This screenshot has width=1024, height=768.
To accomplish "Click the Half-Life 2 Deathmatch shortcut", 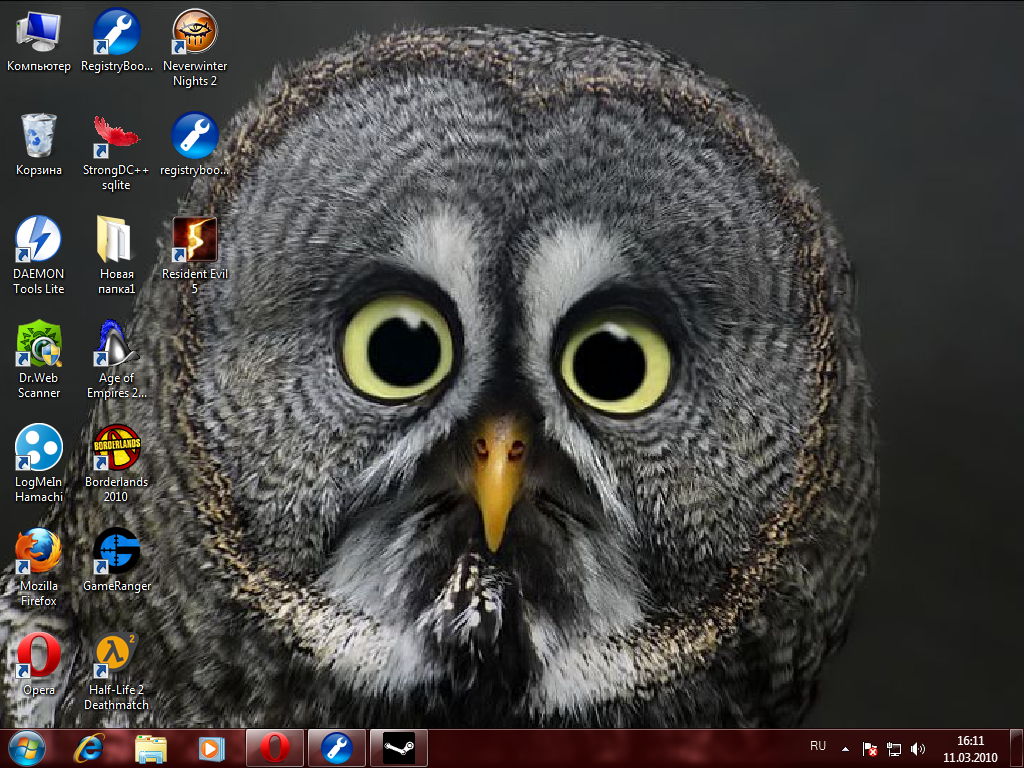I will point(116,672).
